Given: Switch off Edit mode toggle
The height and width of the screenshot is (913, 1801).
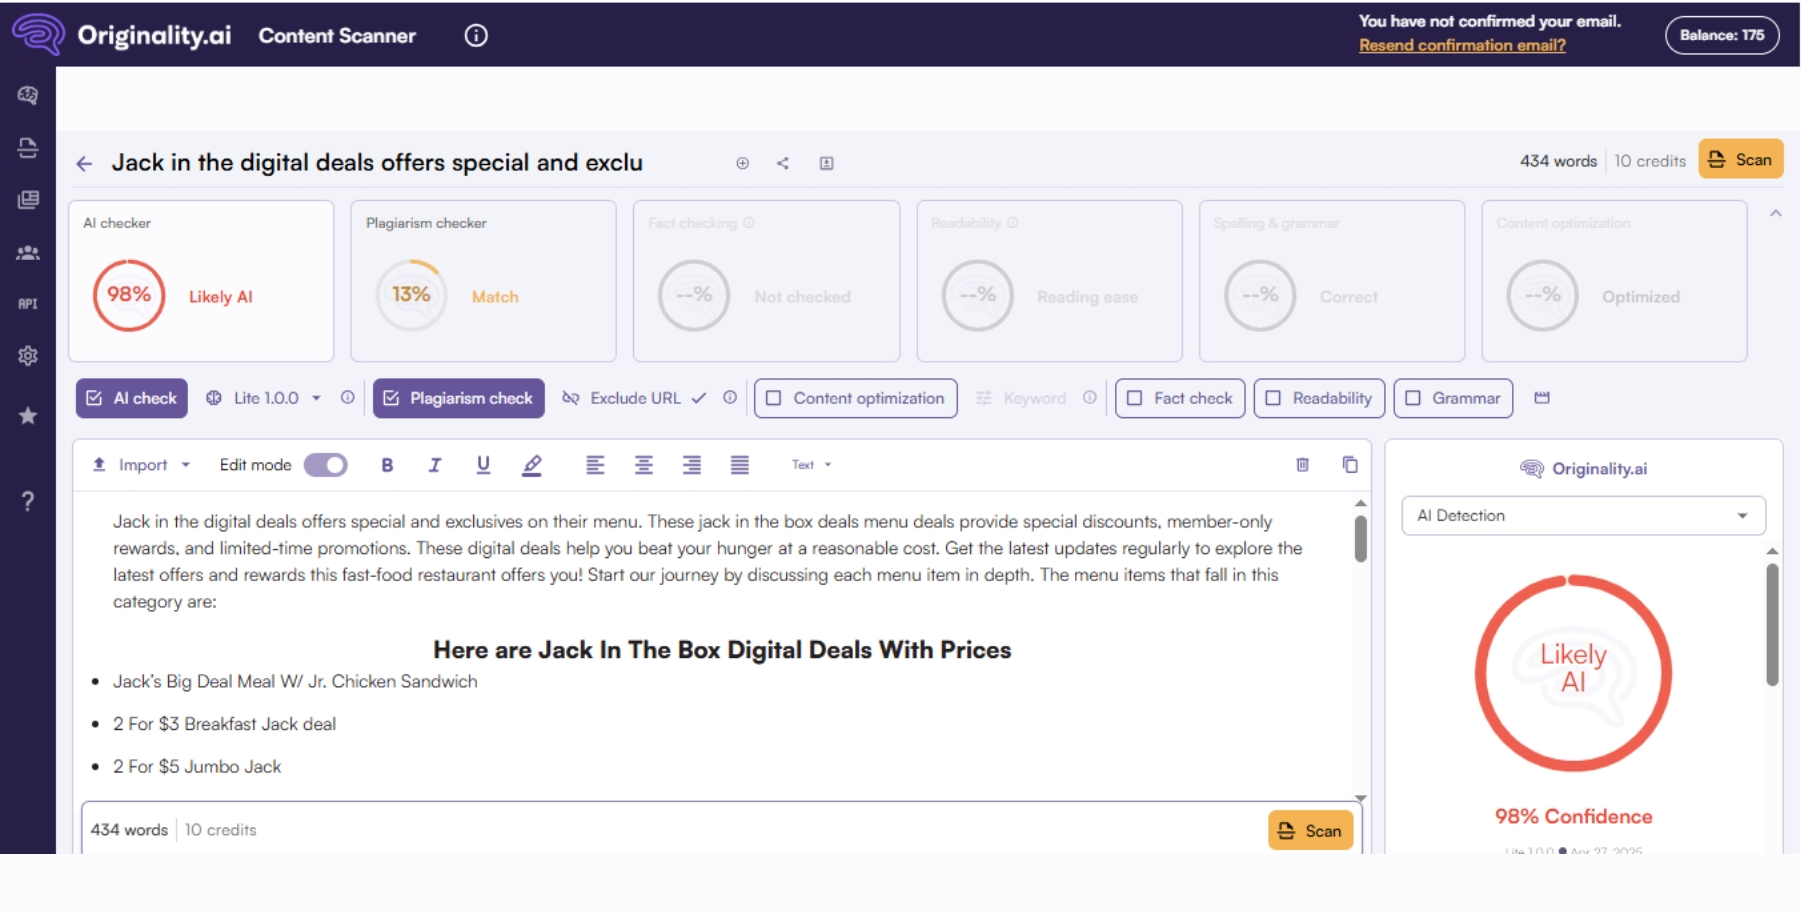Looking at the screenshot, I should [x=326, y=465].
